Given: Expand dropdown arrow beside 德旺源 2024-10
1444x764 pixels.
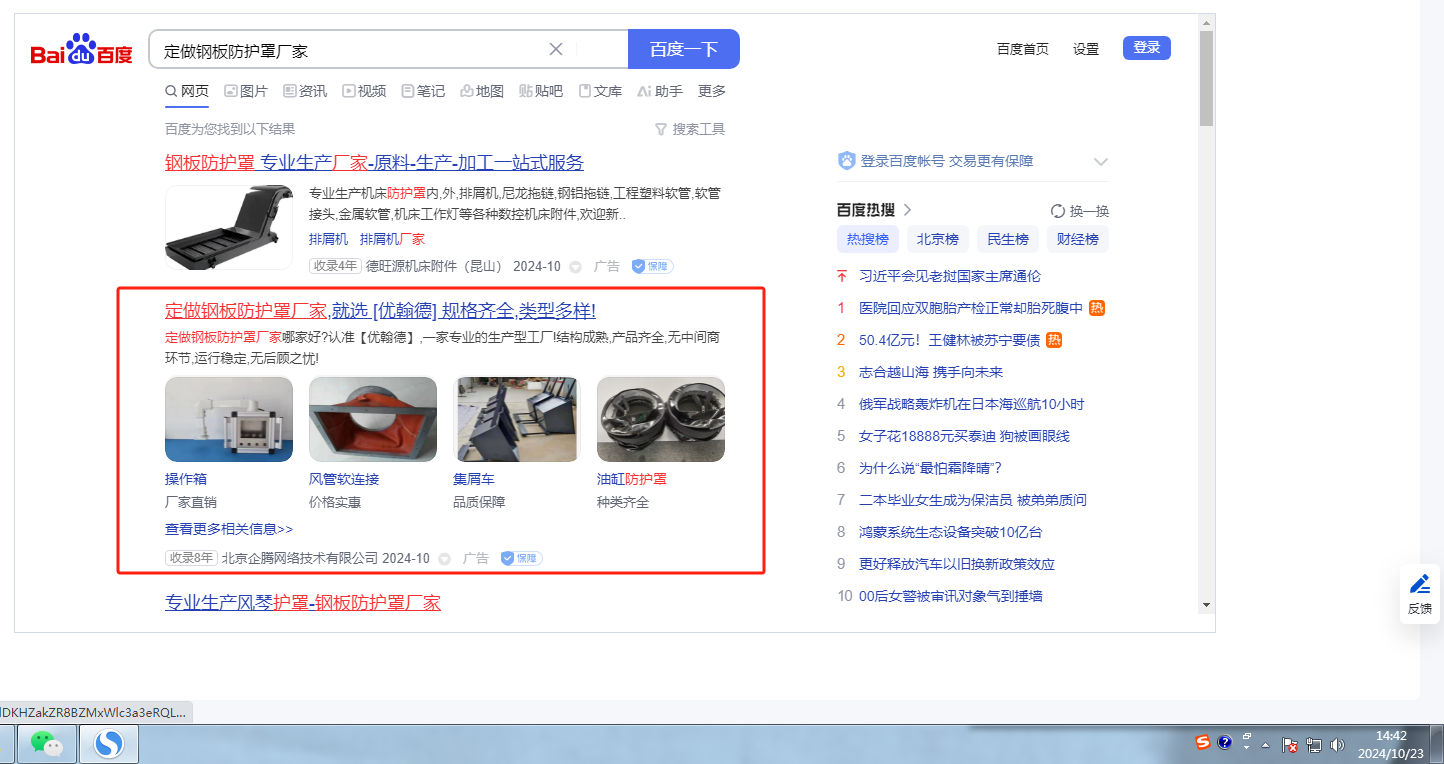Looking at the screenshot, I should [575, 267].
